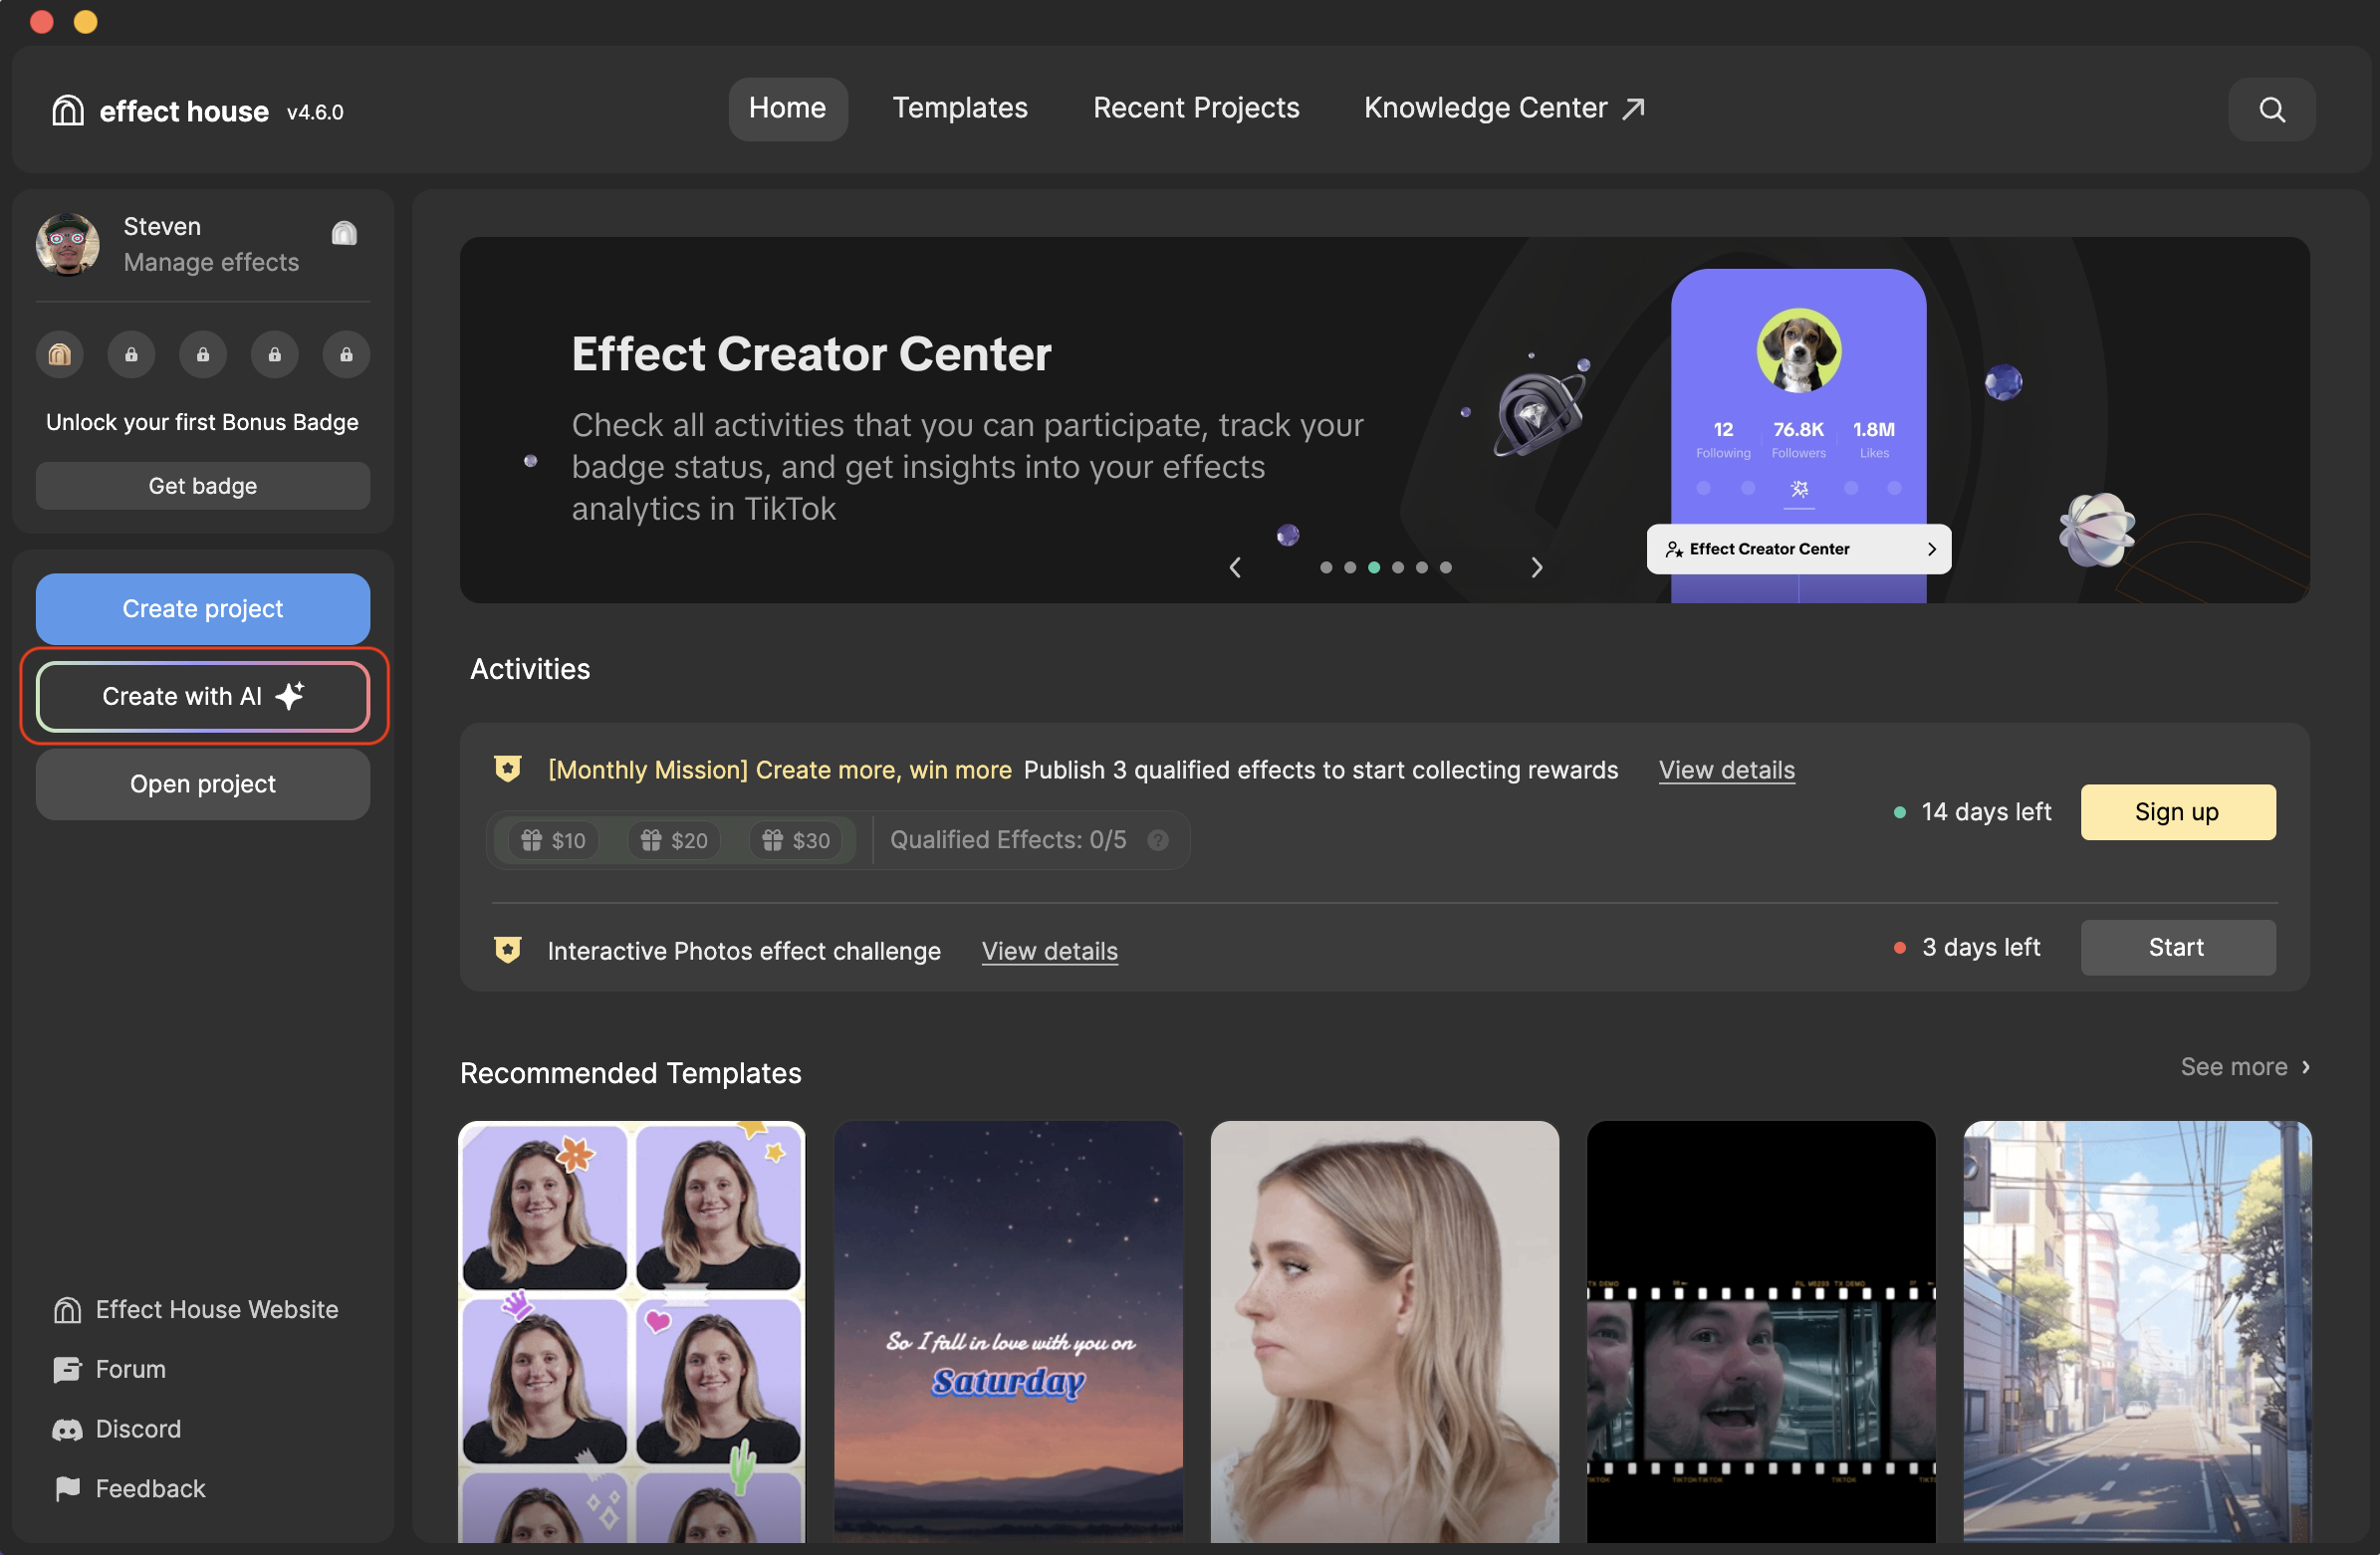Click the $20 gift reward chip

coord(675,840)
